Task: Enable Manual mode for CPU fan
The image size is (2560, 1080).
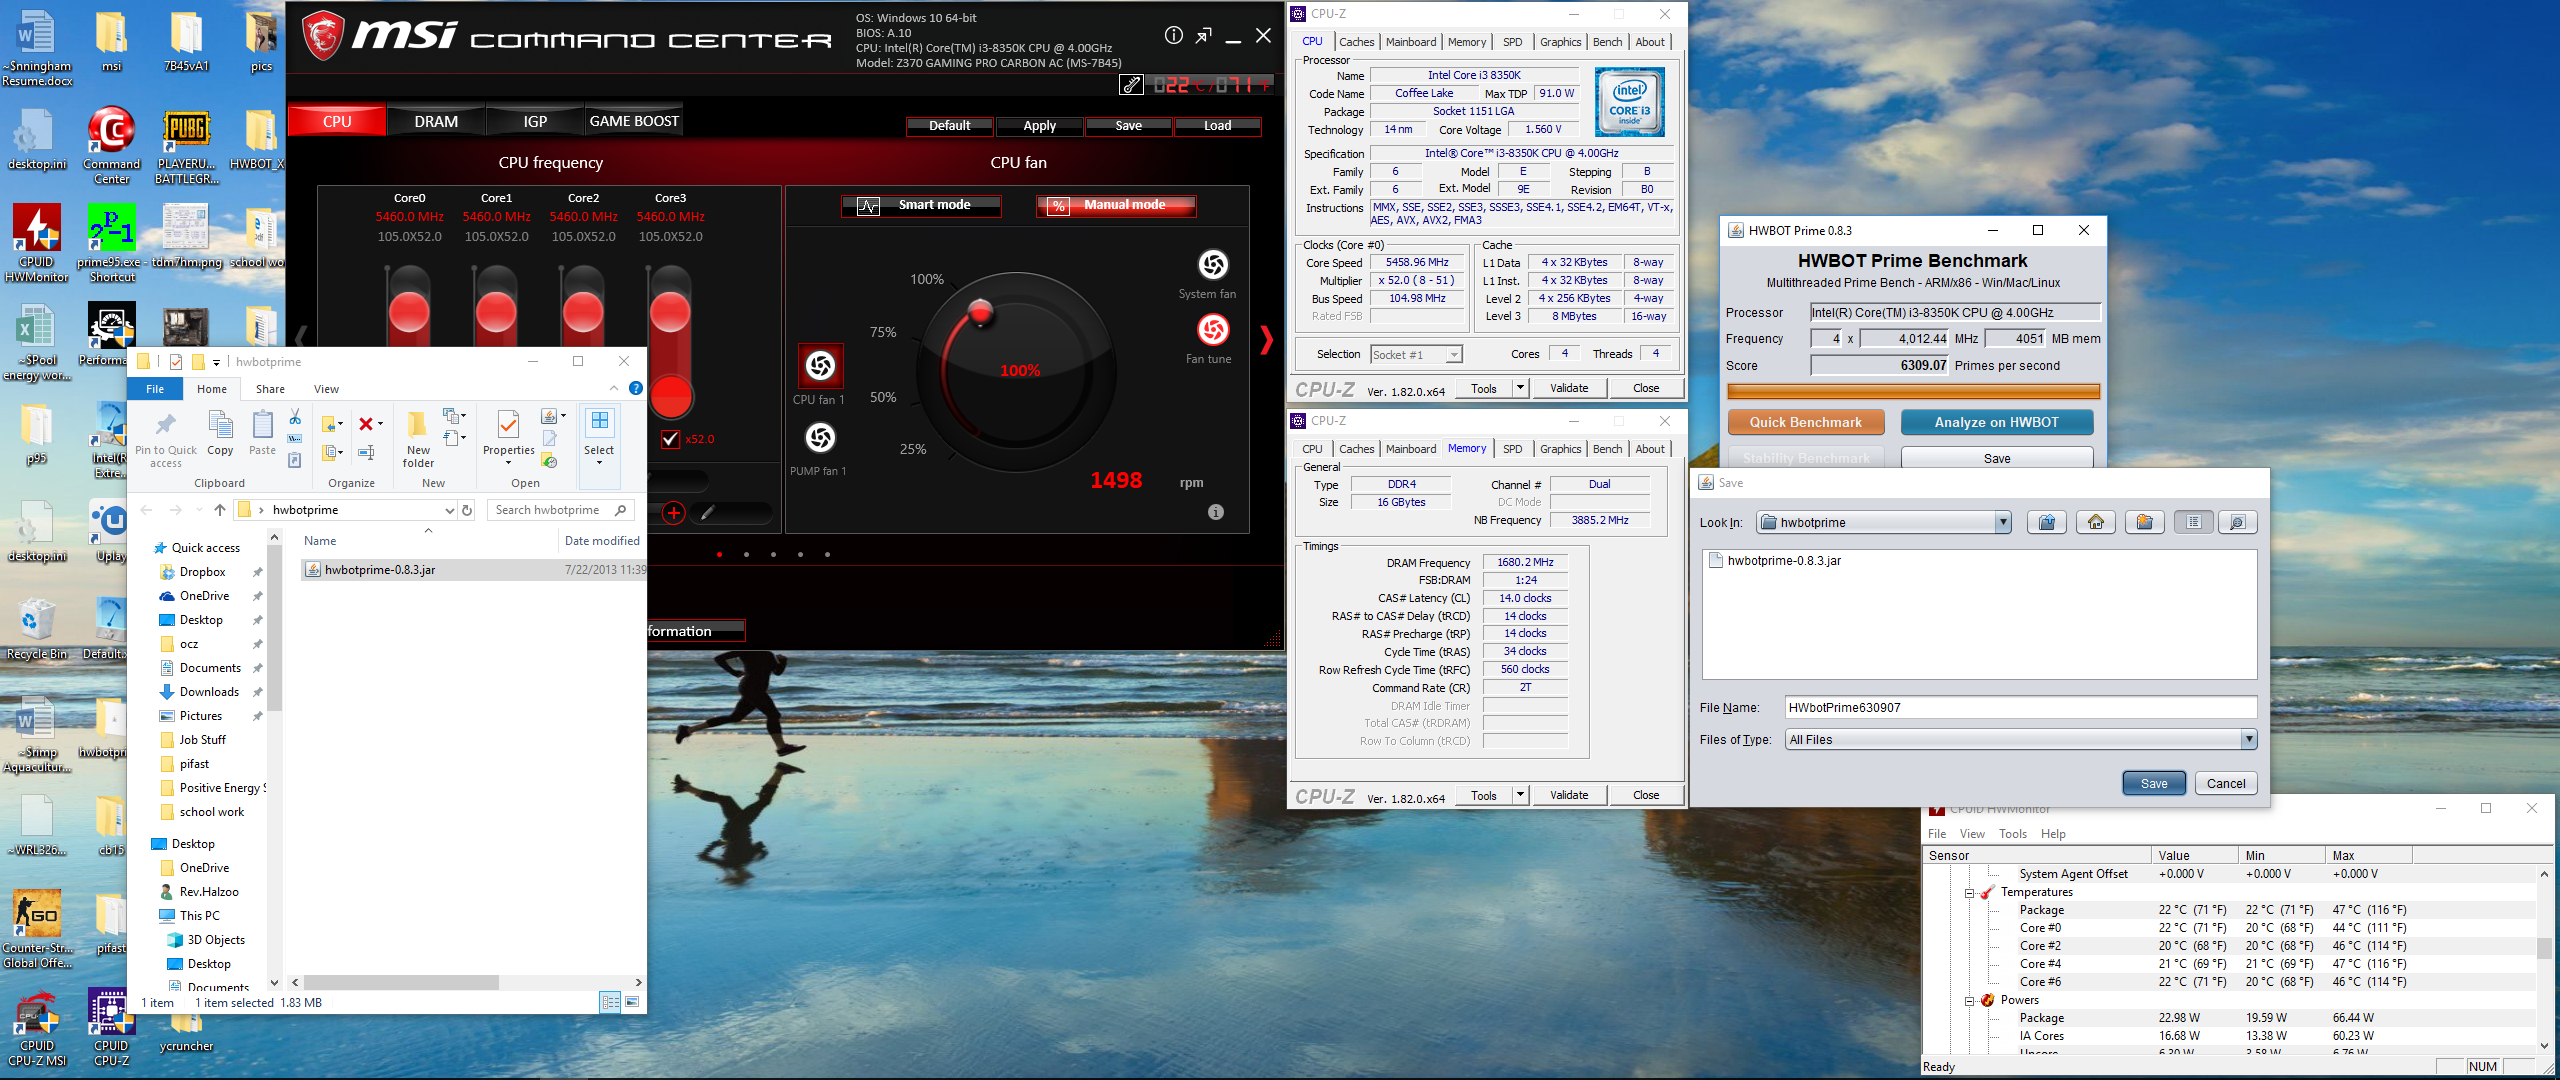Action: [1117, 205]
